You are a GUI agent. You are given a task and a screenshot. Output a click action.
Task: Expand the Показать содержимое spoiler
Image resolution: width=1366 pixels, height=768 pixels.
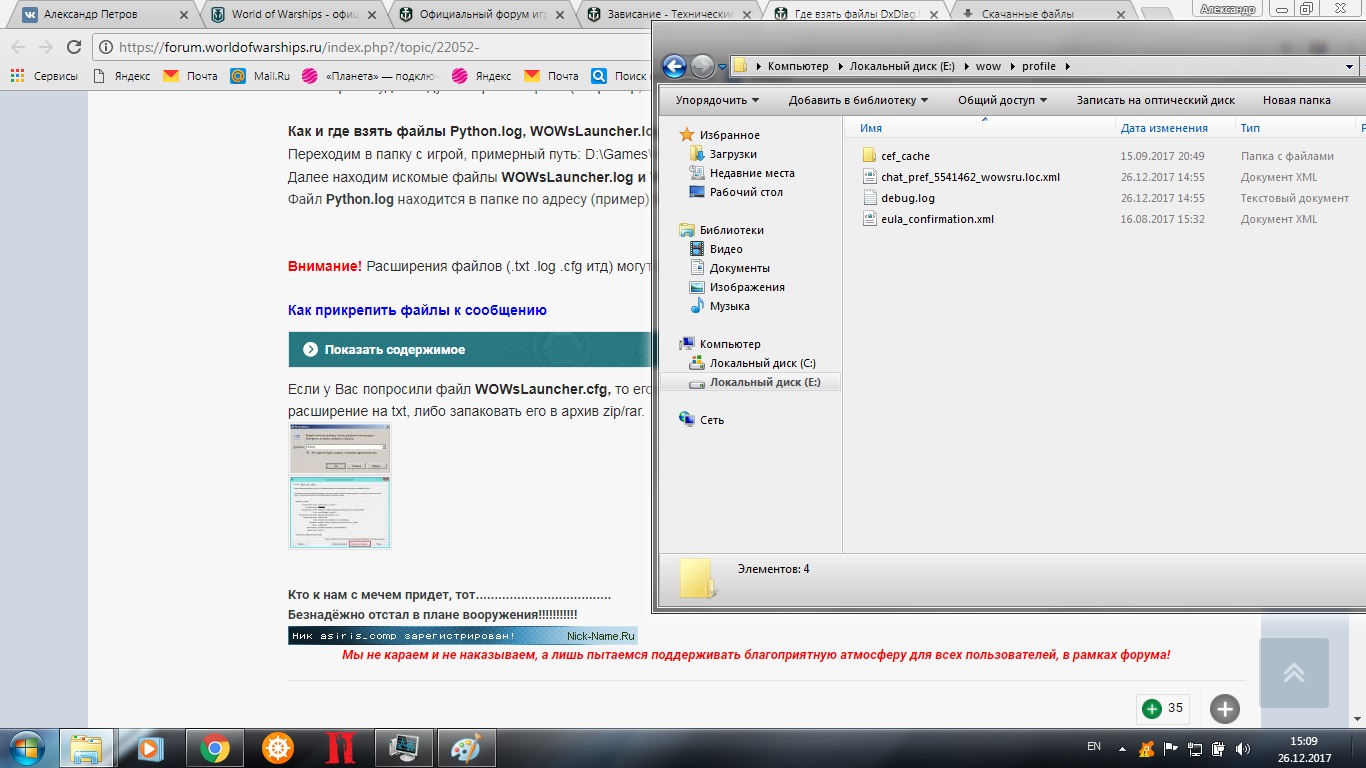(470, 349)
